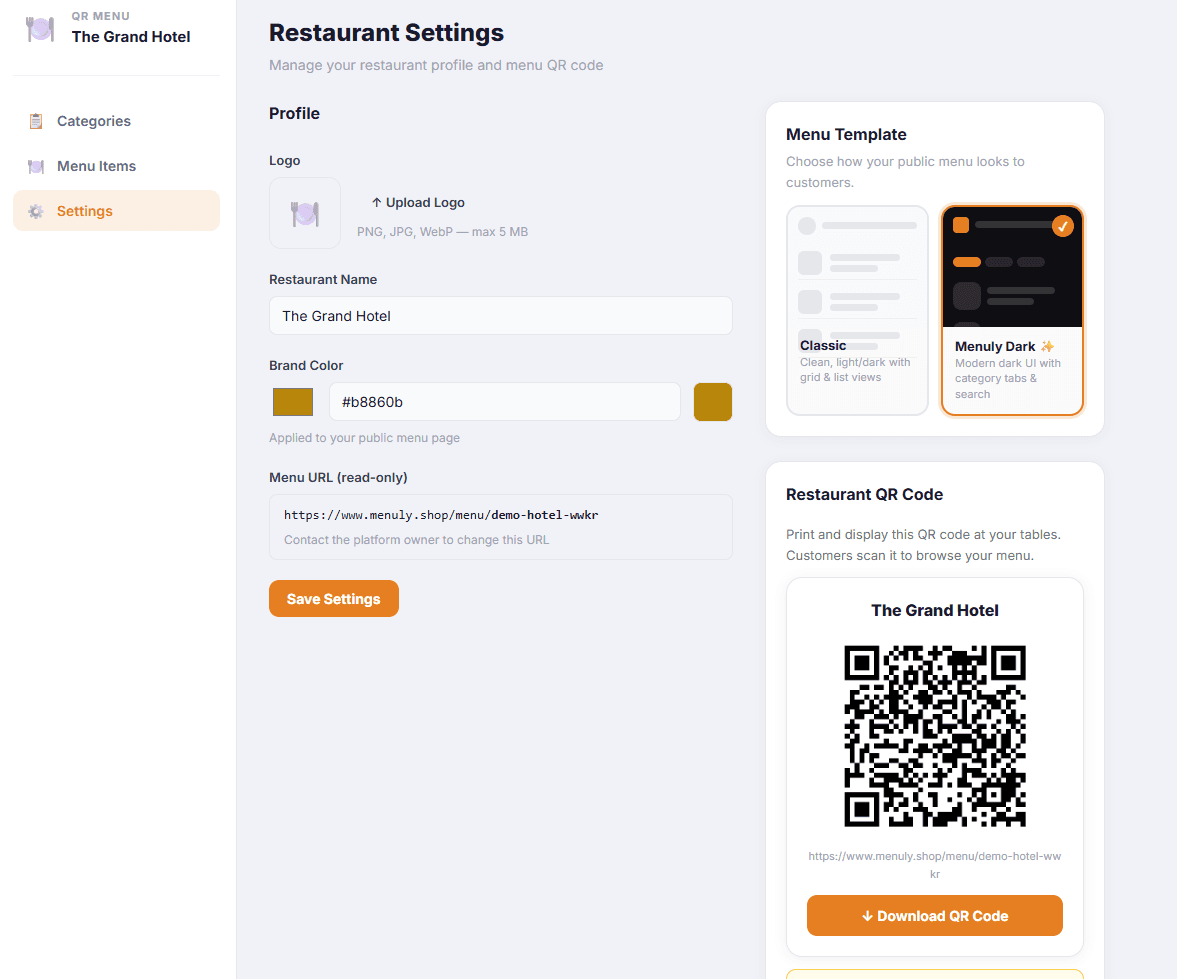The width and height of the screenshot is (1177, 979).
Task: Click the orange checkmark on Menuly Dark
Action: [x=1062, y=226]
